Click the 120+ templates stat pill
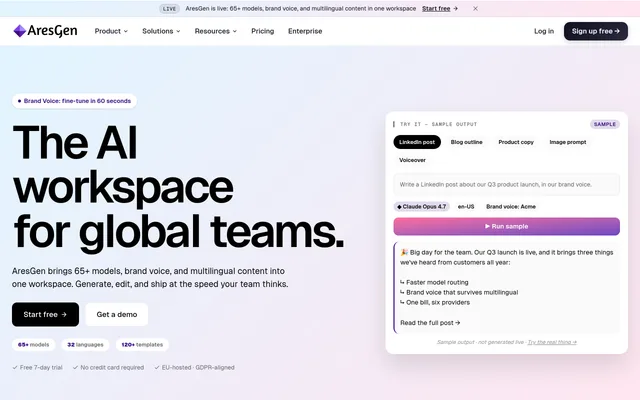The width and height of the screenshot is (640, 400). pyautogui.click(x=142, y=345)
